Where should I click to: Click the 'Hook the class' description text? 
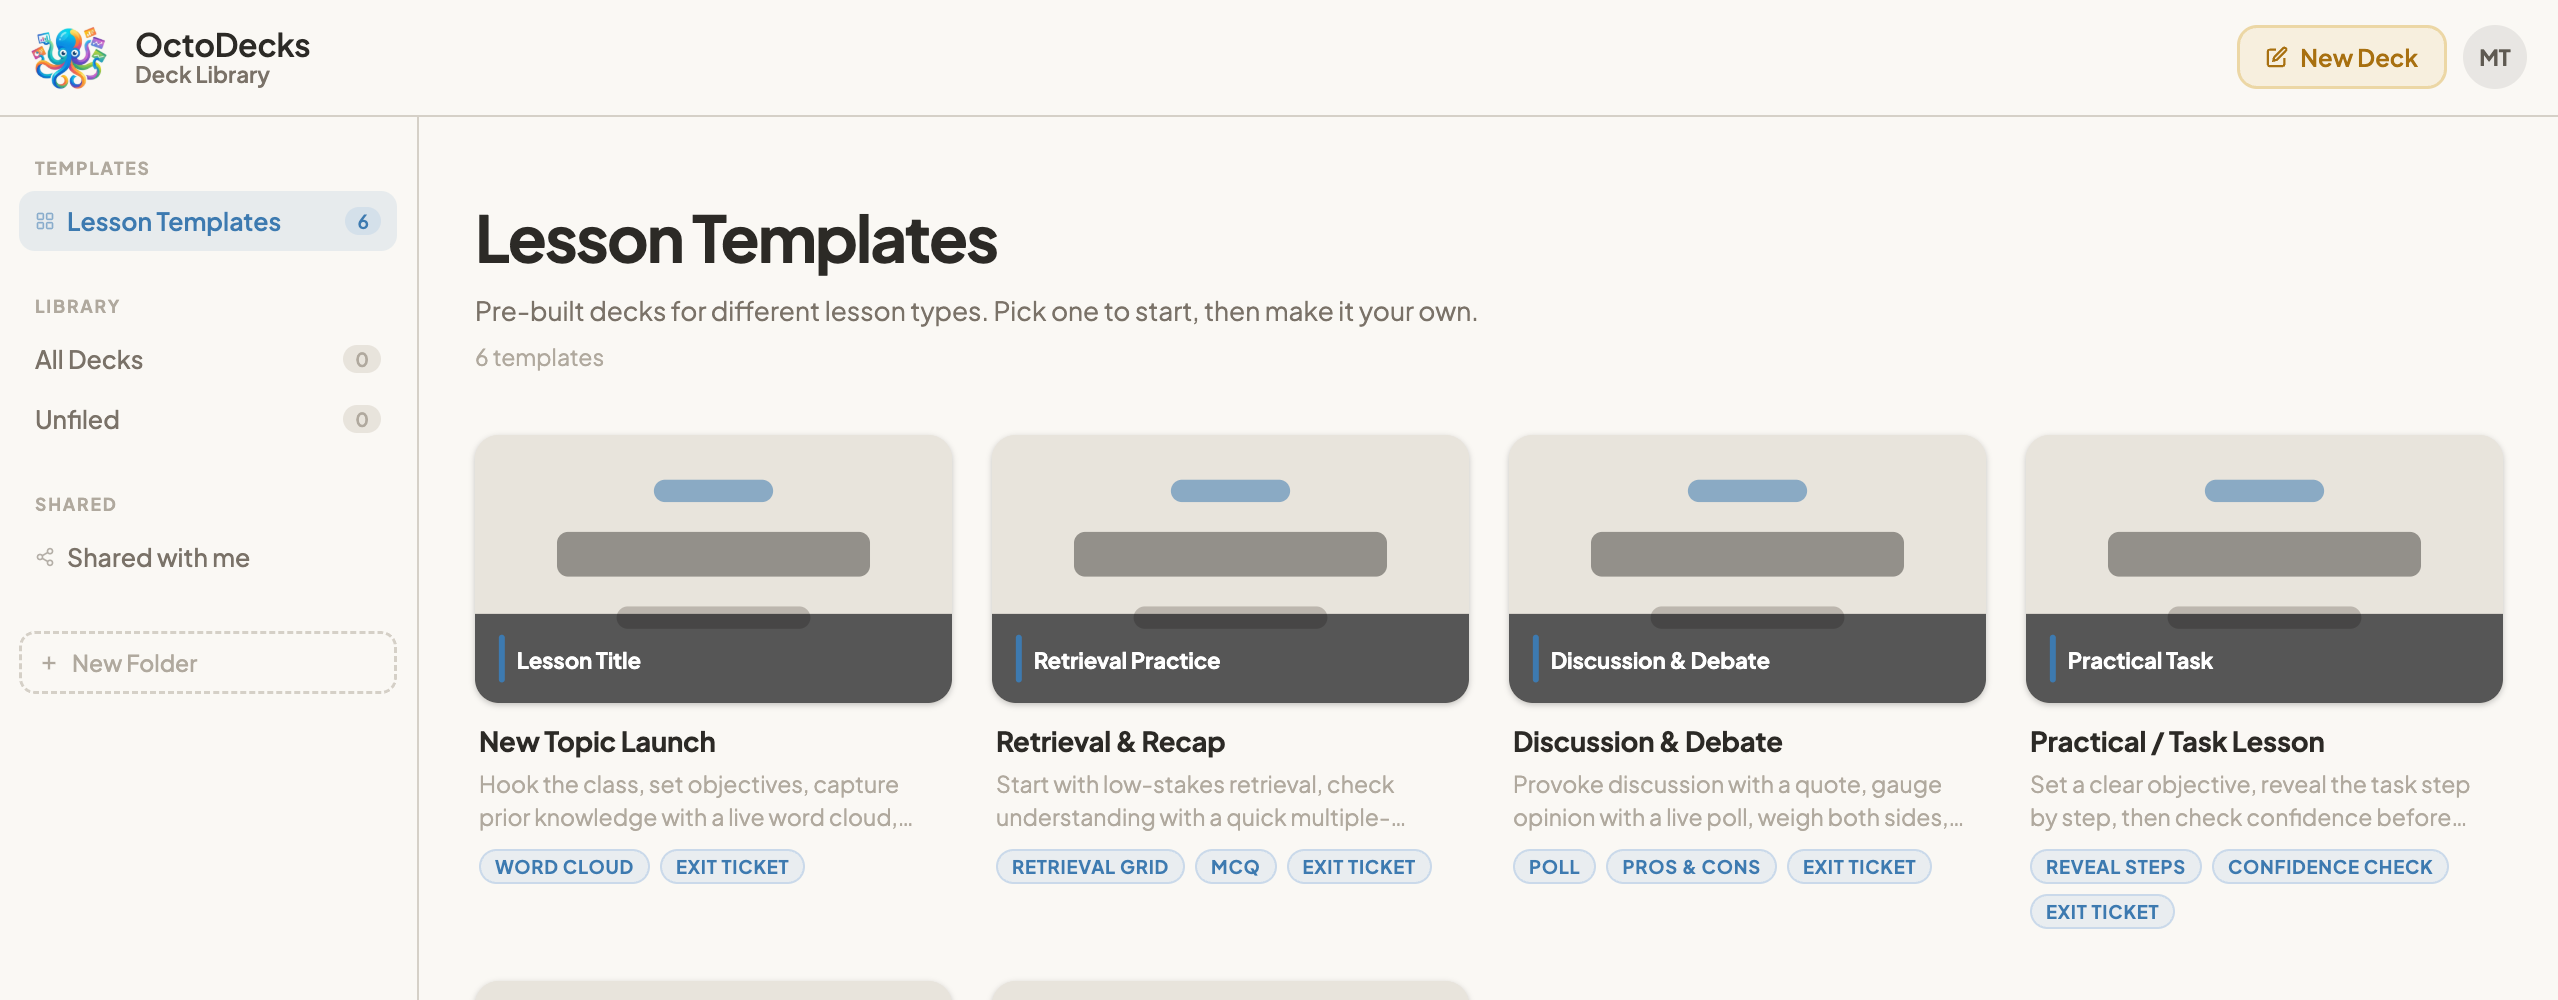coord(696,801)
